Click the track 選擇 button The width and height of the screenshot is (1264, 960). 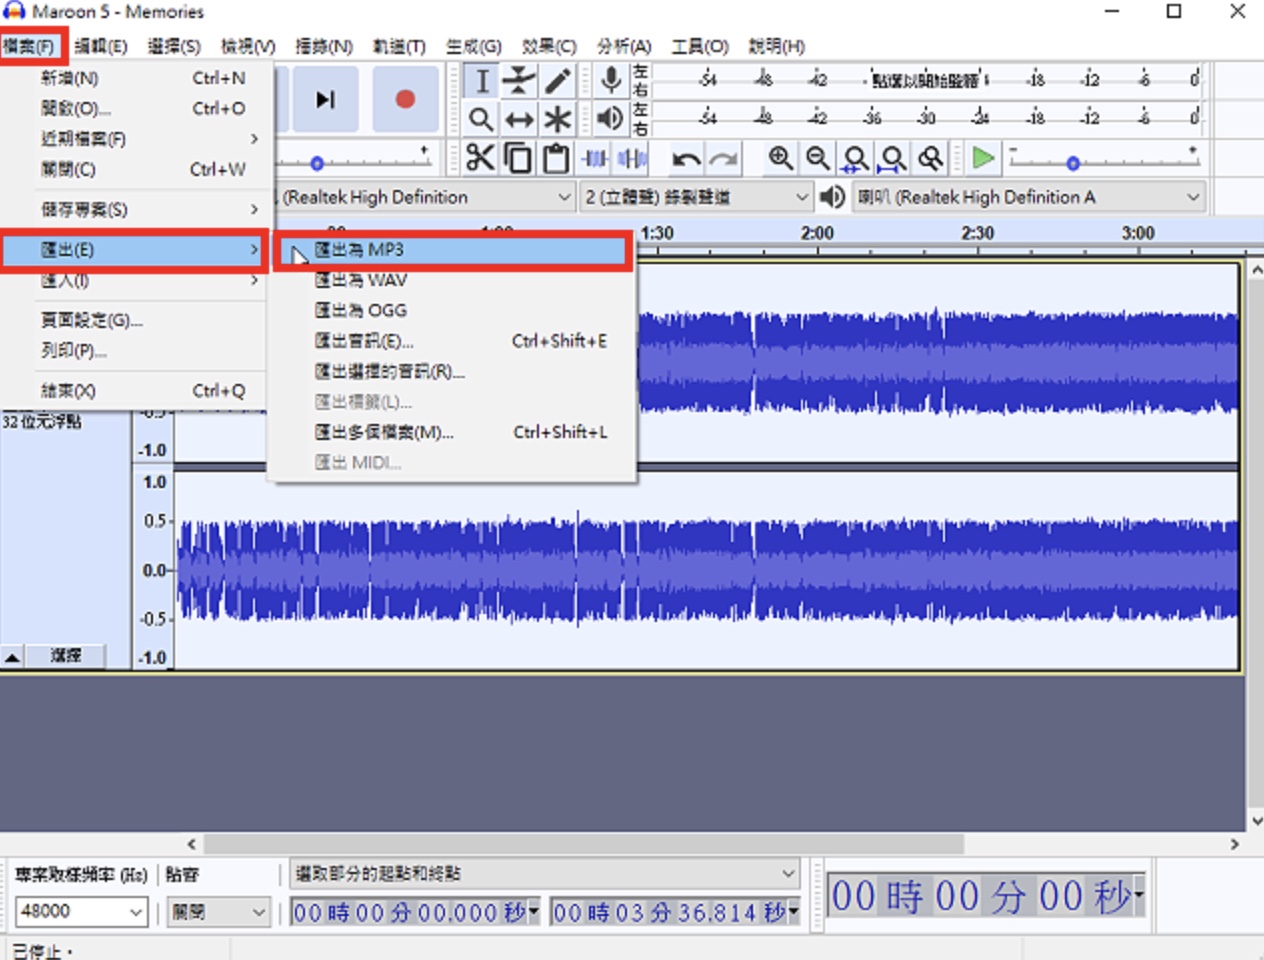[x=66, y=656]
